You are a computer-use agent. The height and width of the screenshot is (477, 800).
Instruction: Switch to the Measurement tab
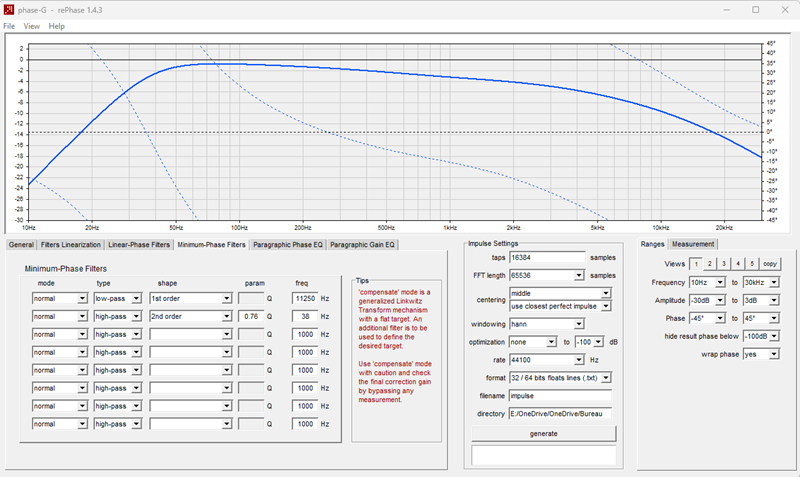(x=693, y=244)
